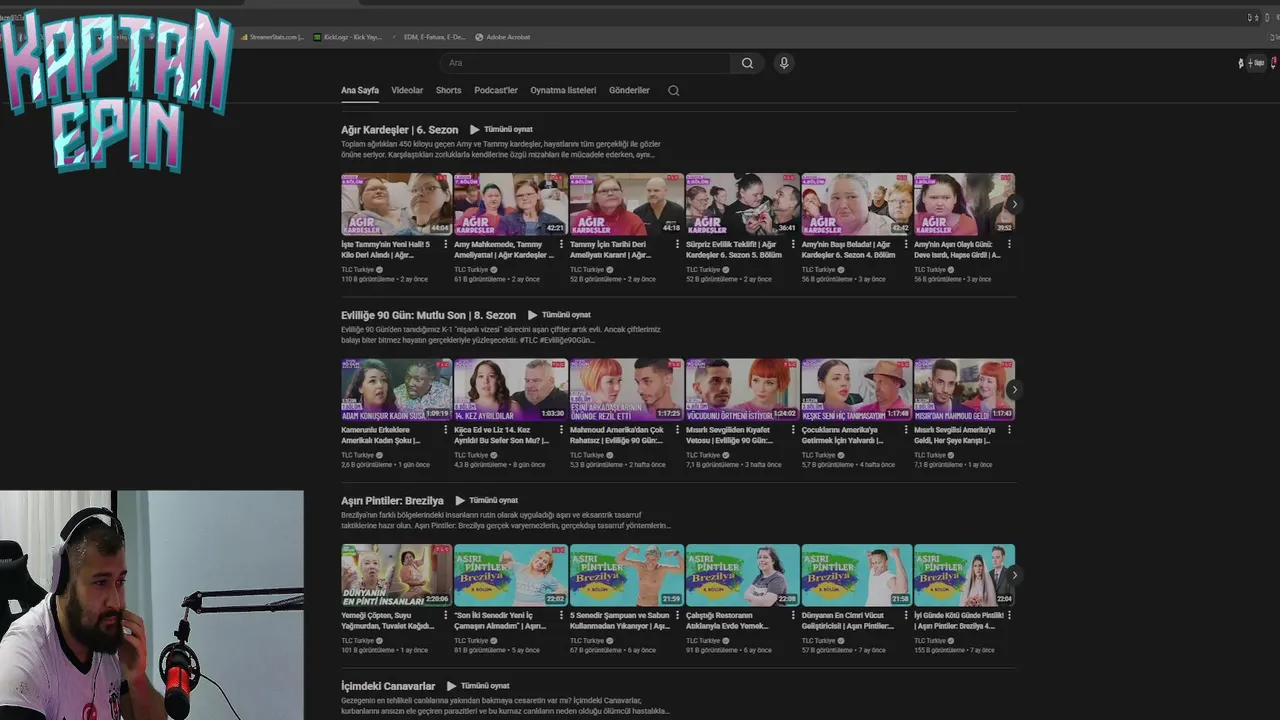Open the 44:04 Ağır Kardeşler video thumbnail
1280x720 pixels.
(x=396, y=204)
